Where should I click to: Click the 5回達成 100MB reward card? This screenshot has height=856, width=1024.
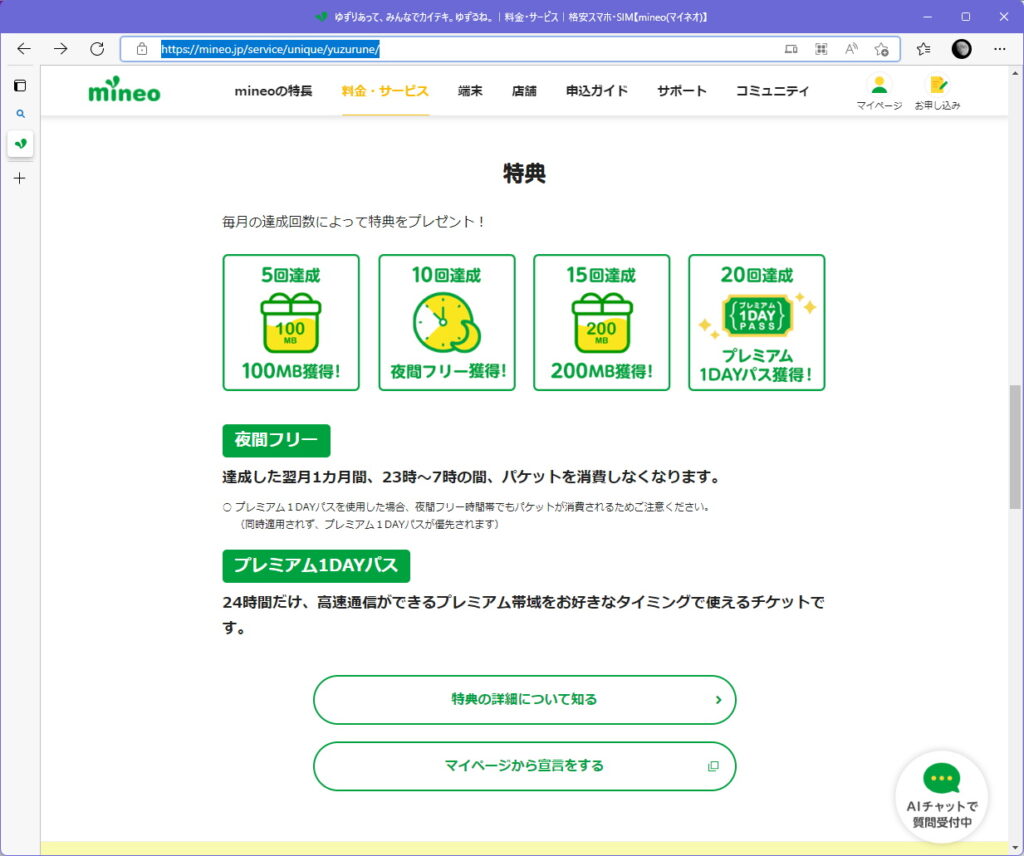291,323
